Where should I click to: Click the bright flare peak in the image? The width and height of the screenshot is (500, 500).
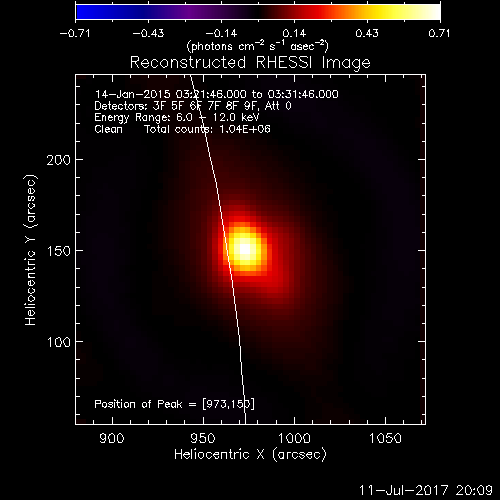point(245,249)
